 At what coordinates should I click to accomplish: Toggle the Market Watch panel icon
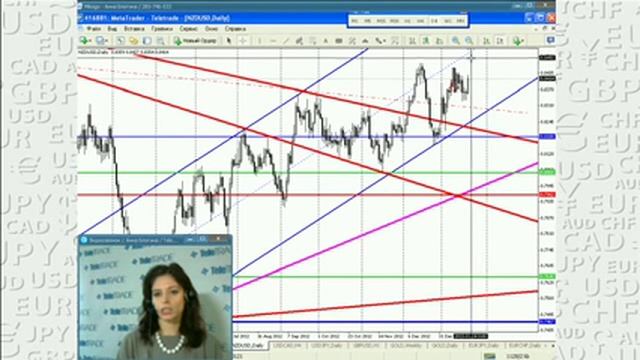tap(120, 40)
